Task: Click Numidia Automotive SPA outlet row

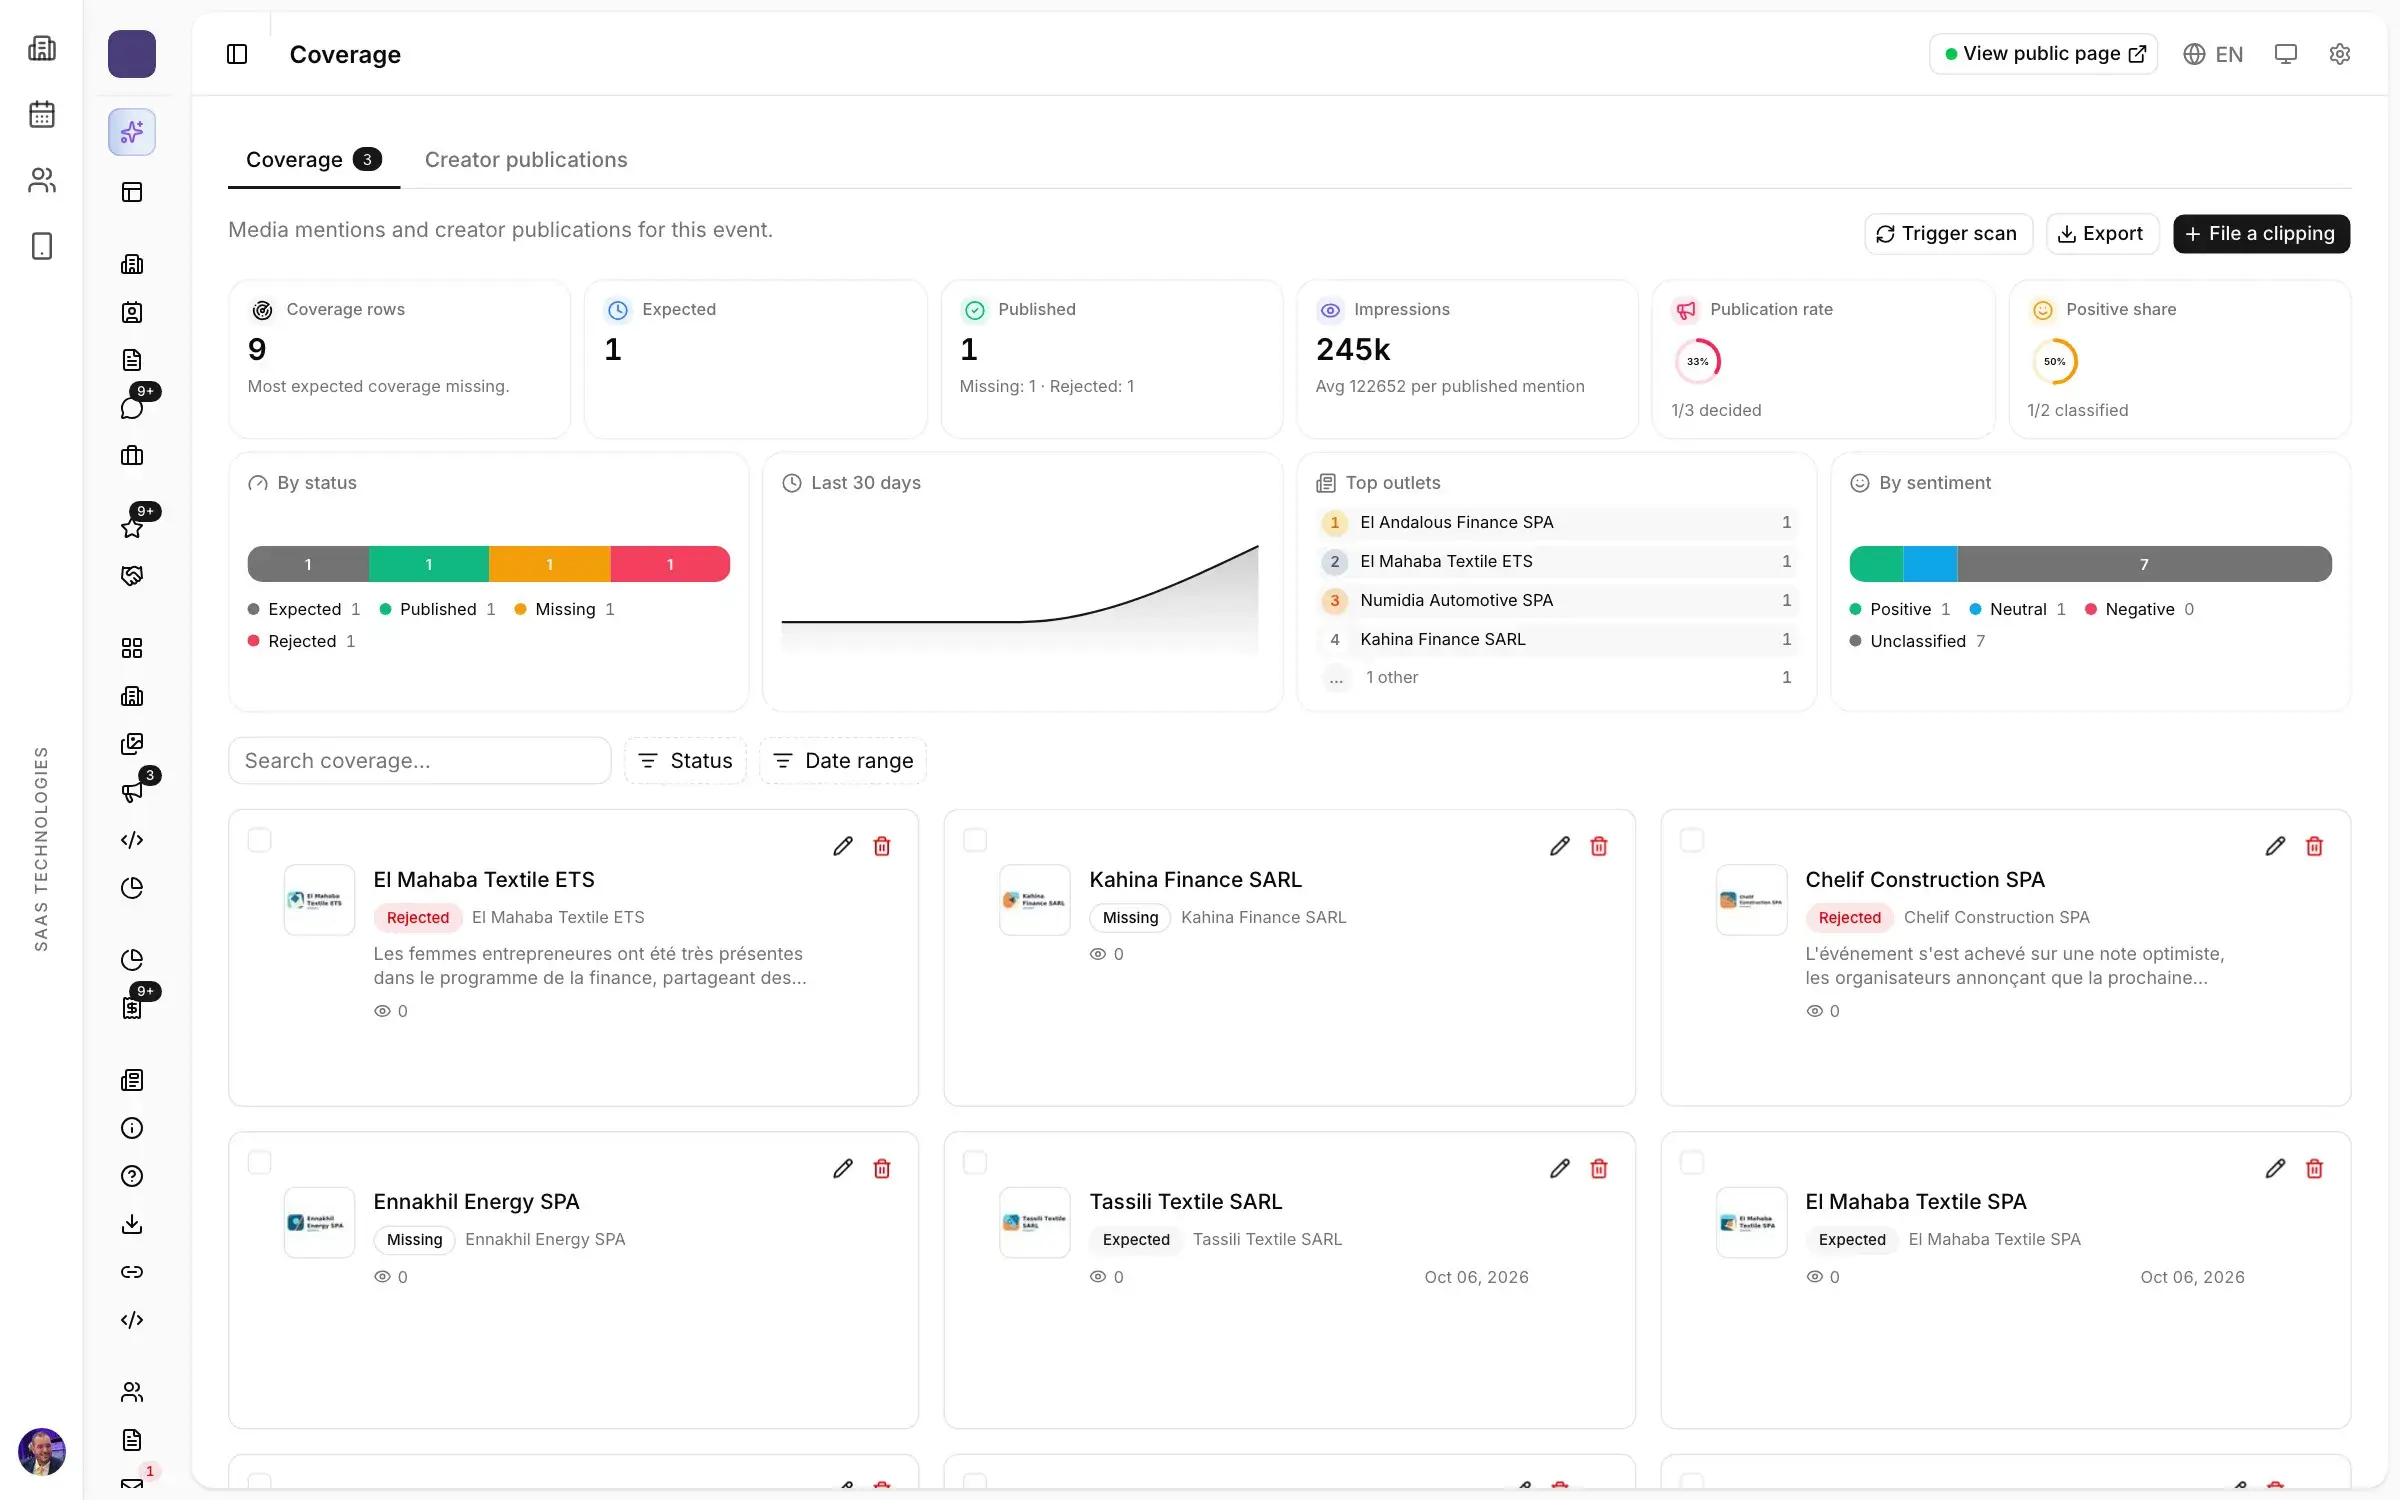Action: pos(1557,601)
